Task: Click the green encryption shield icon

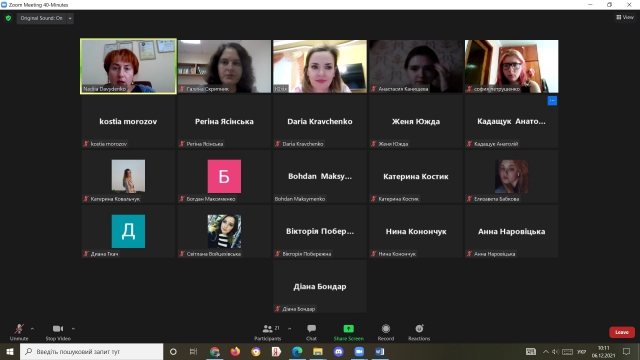Action: click(8, 18)
